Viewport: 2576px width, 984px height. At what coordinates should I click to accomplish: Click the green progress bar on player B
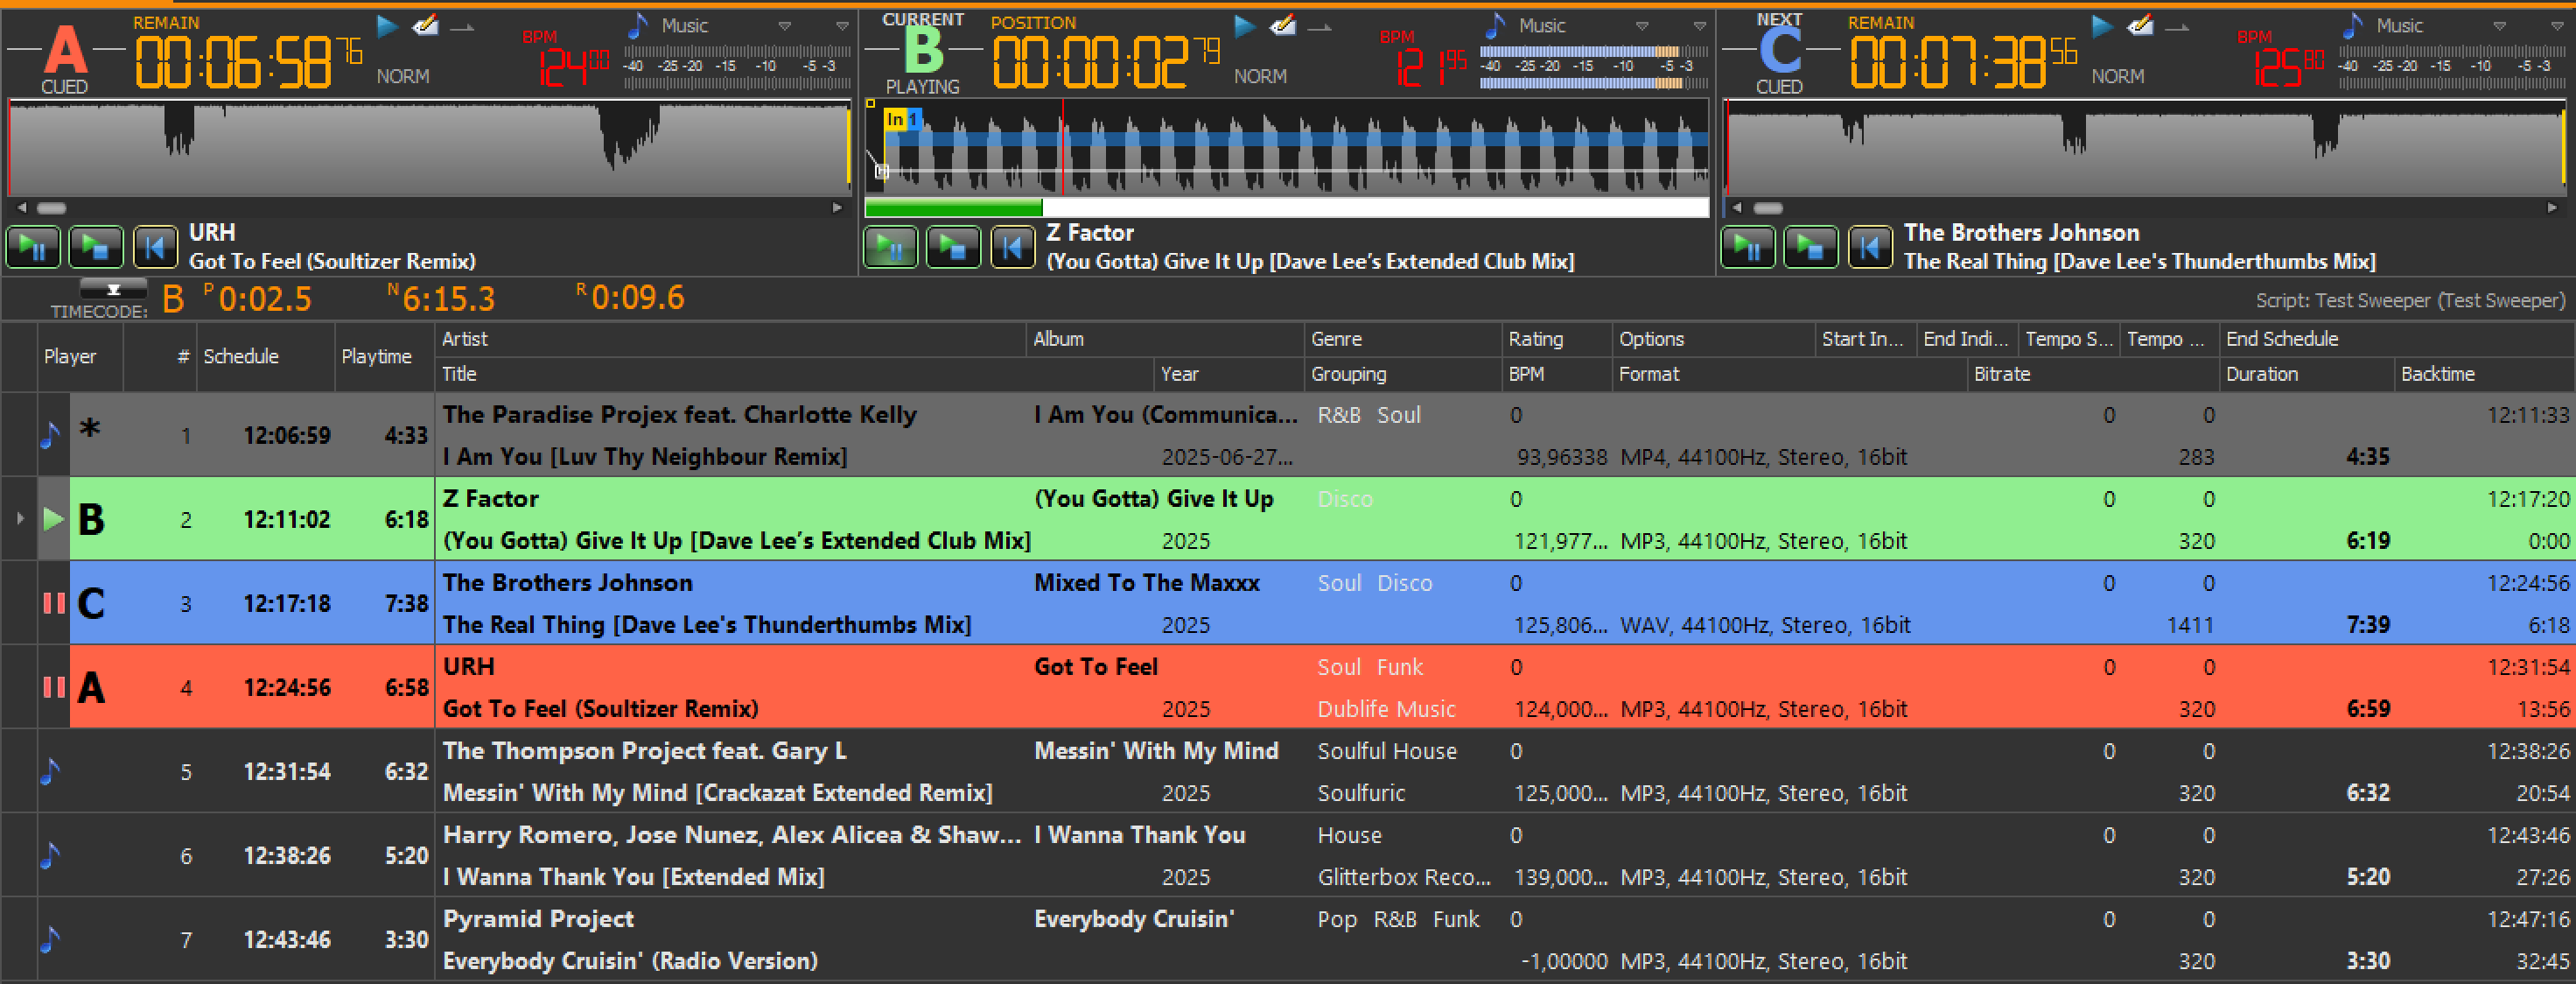click(x=953, y=208)
